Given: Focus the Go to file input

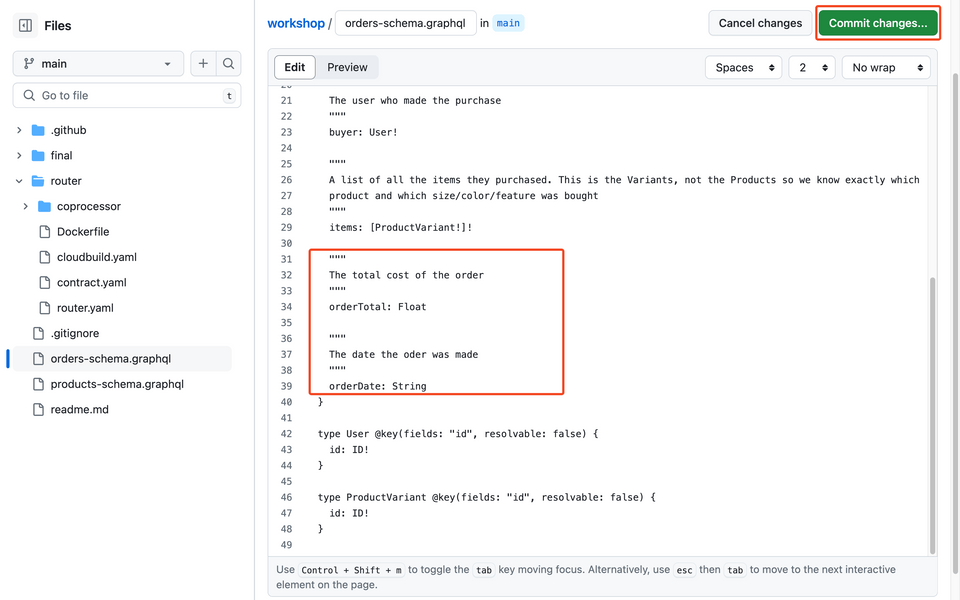Looking at the screenshot, I should click(127, 96).
